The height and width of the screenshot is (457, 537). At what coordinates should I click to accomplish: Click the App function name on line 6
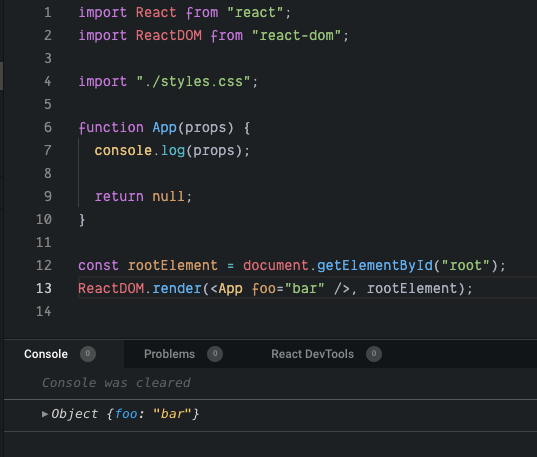[164, 127]
